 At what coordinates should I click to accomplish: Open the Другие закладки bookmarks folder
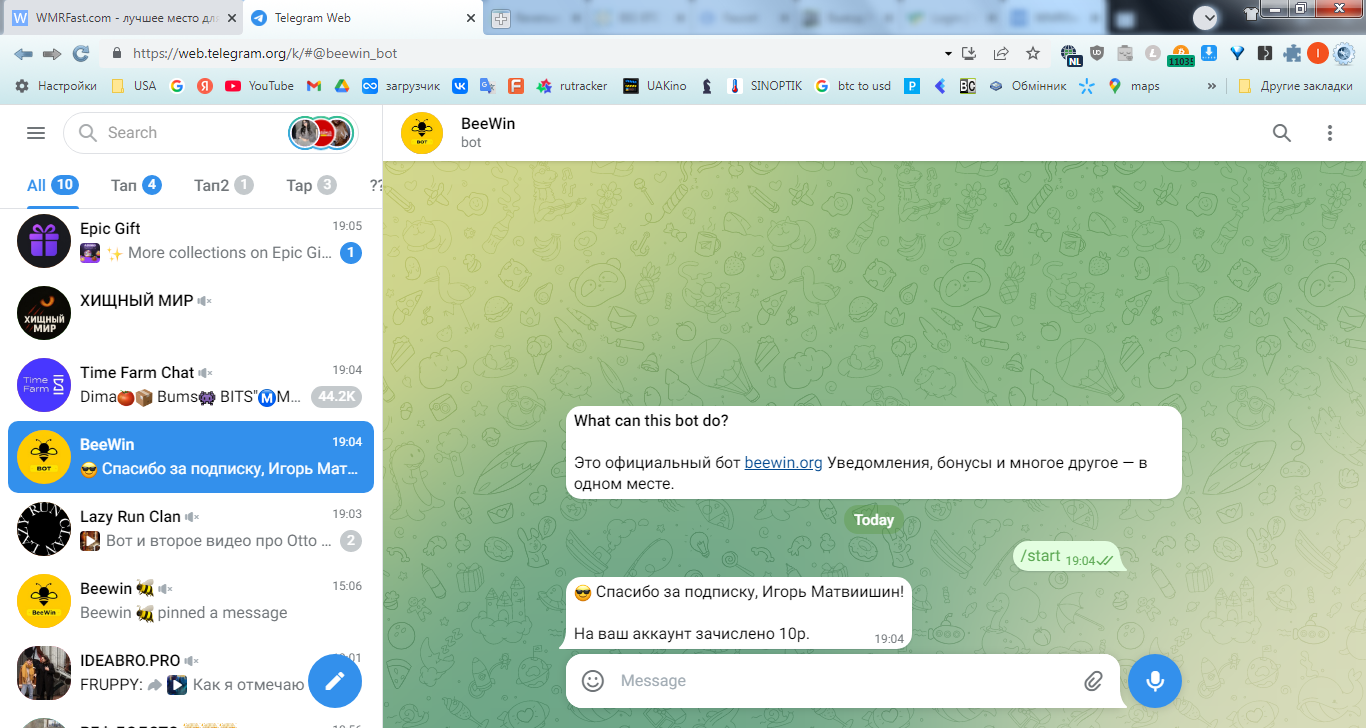[1295, 86]
